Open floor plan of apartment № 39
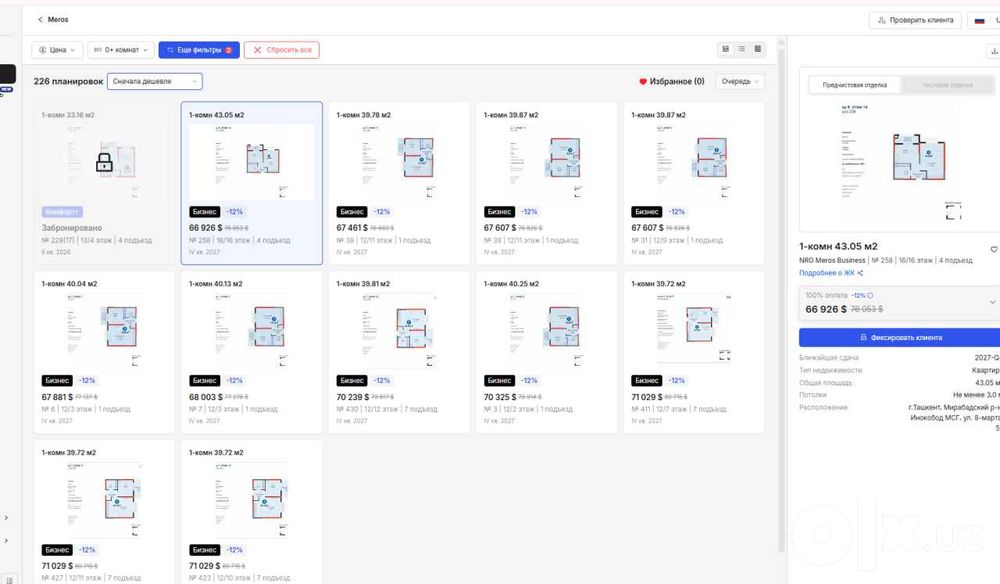 (546, 162)
